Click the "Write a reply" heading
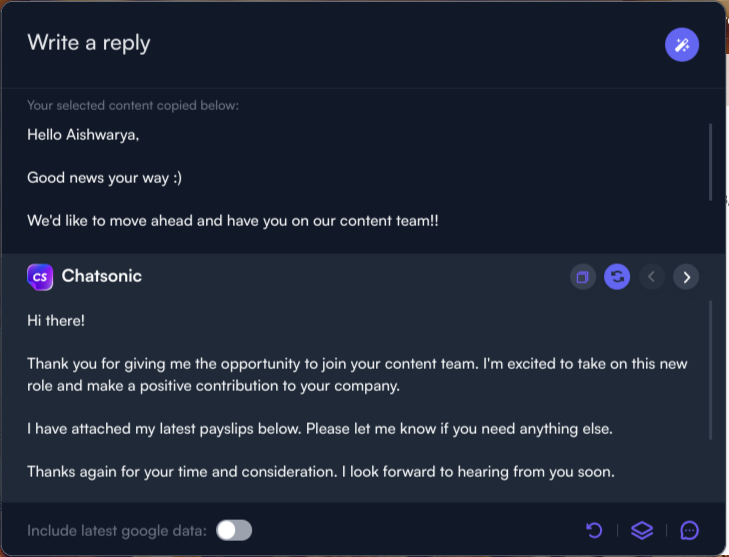Screen dimensions: 729x557 (89, 43)
